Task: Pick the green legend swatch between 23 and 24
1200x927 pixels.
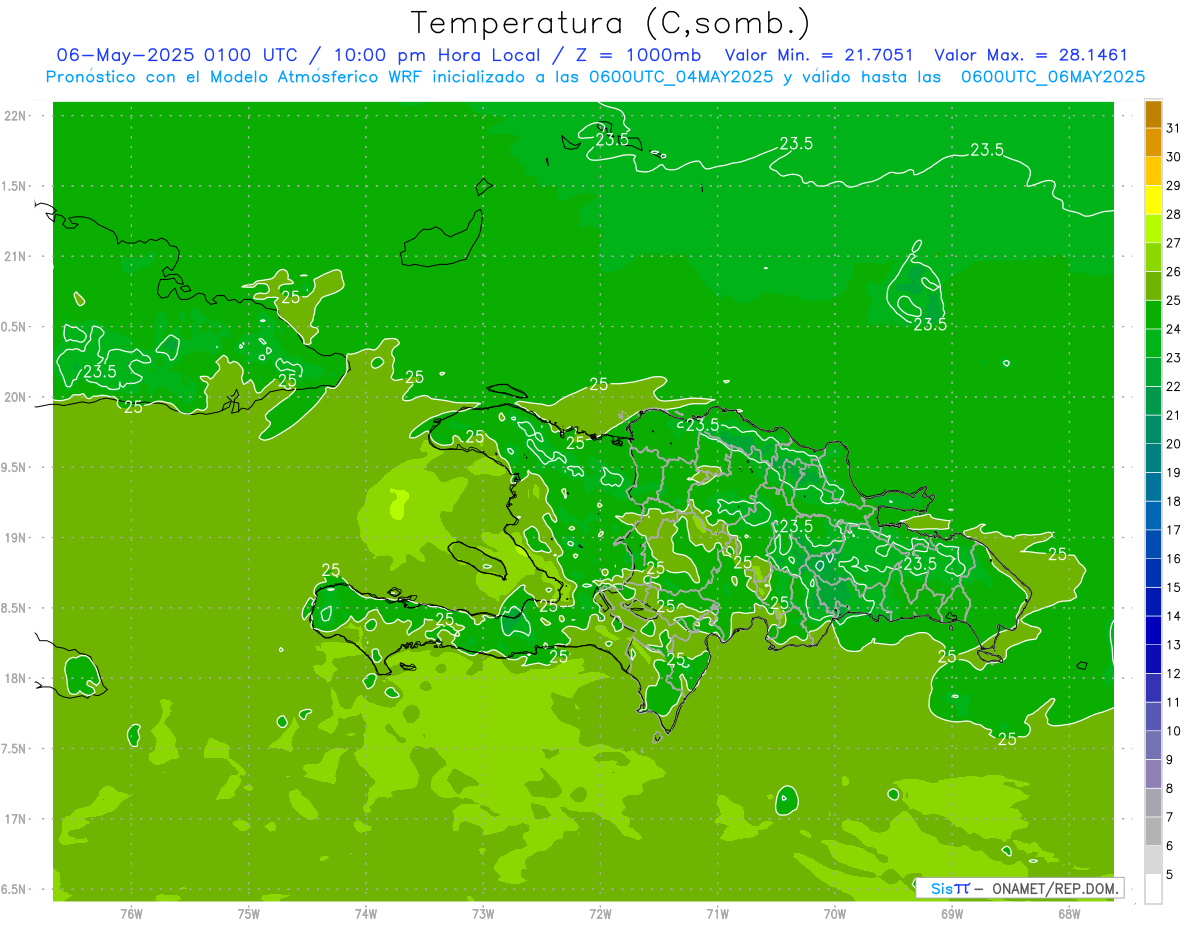Action: pyautogui.click(x=1153, y=343)
